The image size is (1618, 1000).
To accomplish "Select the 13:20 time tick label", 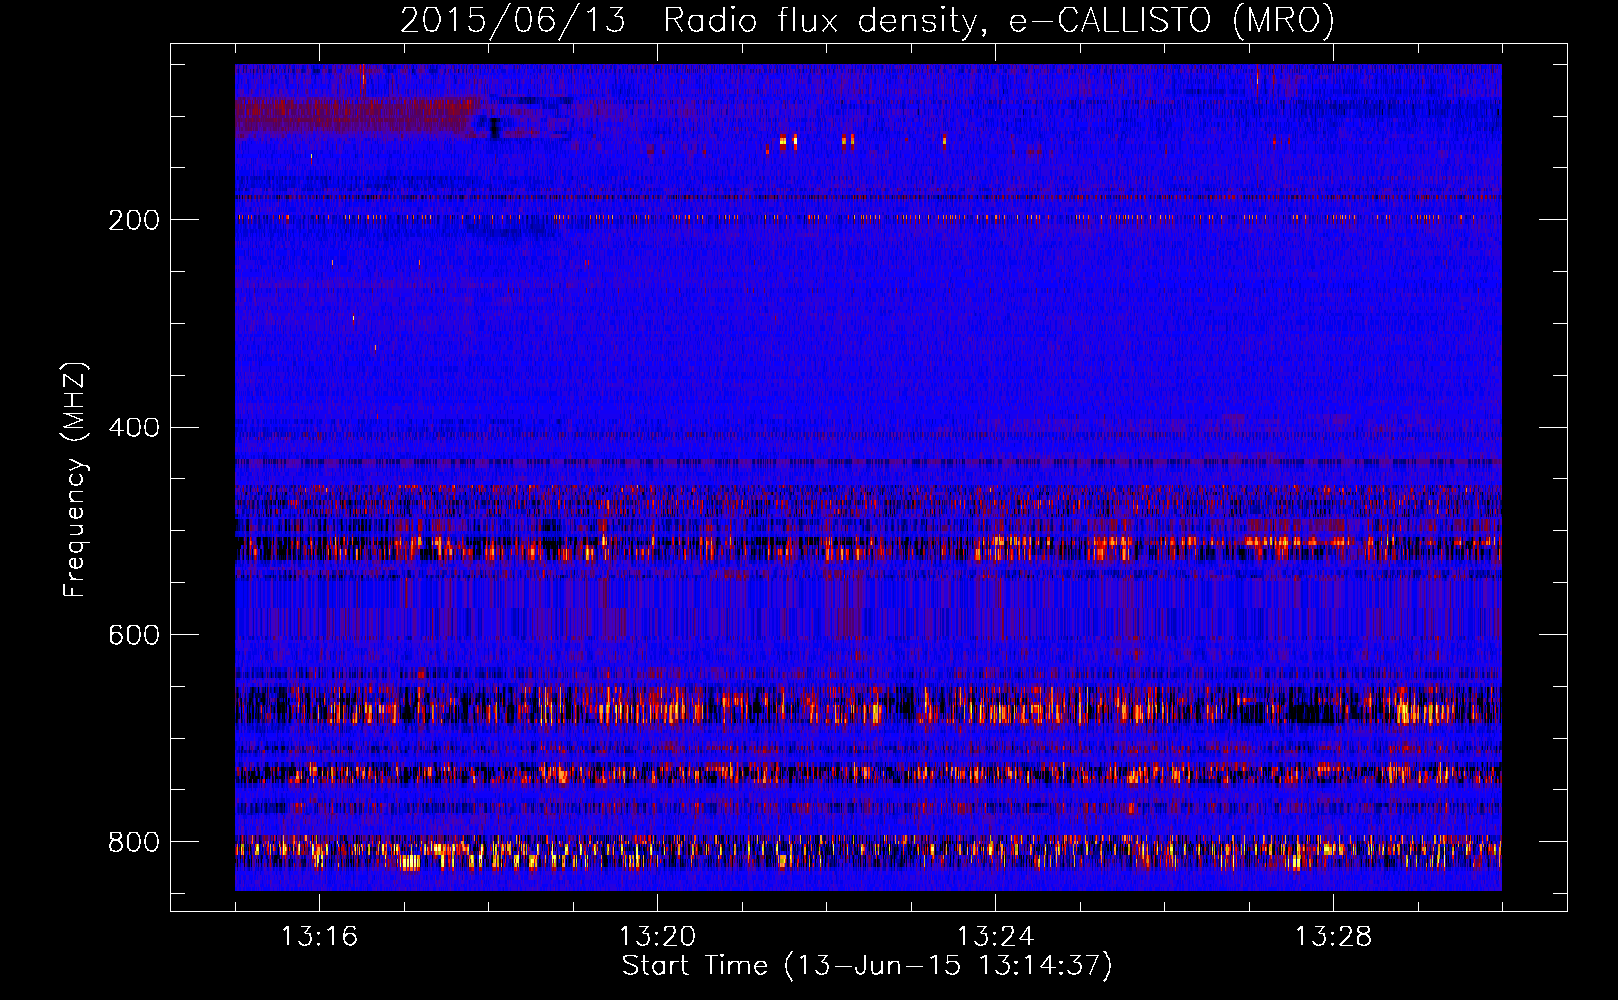I will click(657, 937).
